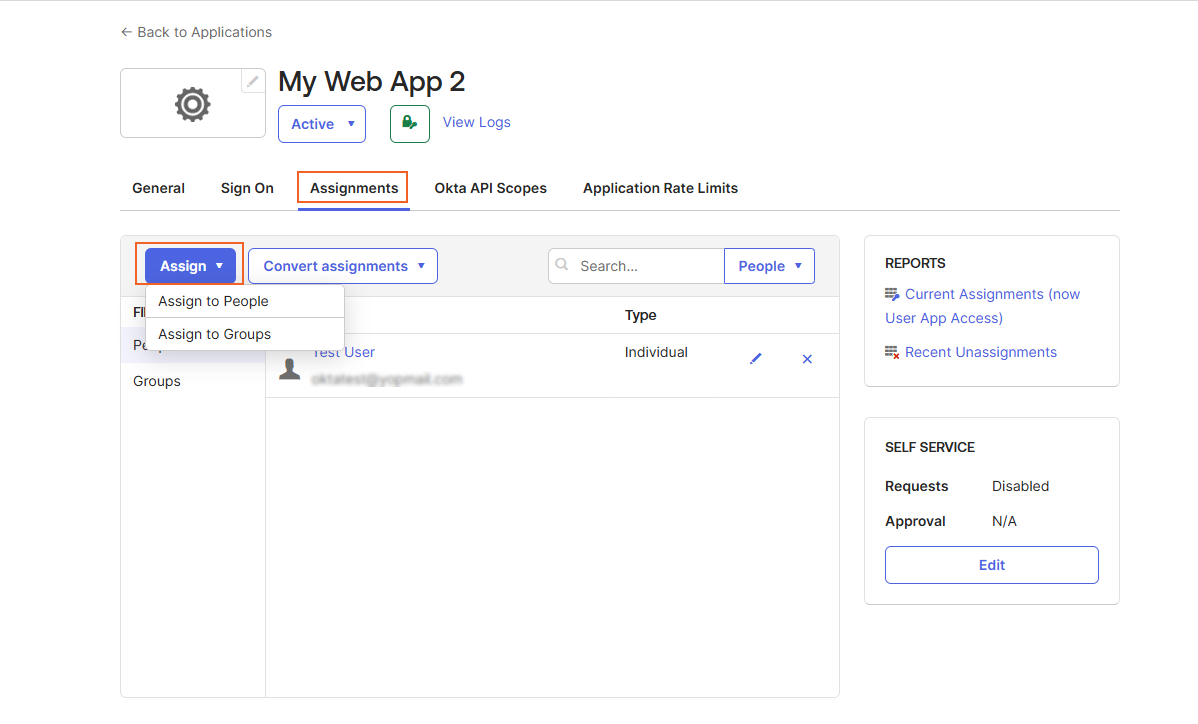1198x724 pixels.
Task: Edit Test User assignment pencil icon
Action: pyautogui.click(x=756, y=358)
